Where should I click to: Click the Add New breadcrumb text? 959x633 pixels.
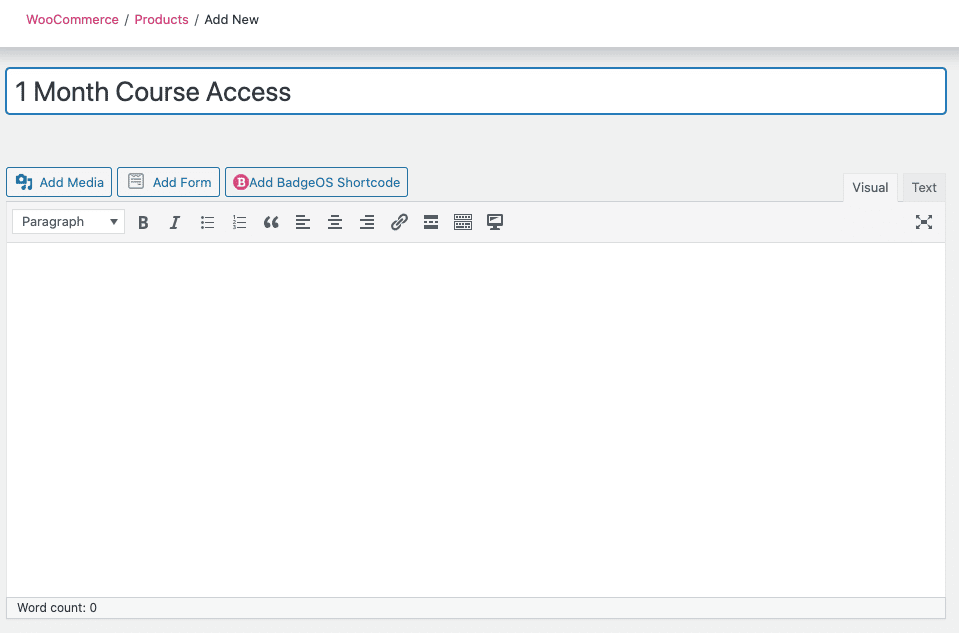[x=231, y=20]
